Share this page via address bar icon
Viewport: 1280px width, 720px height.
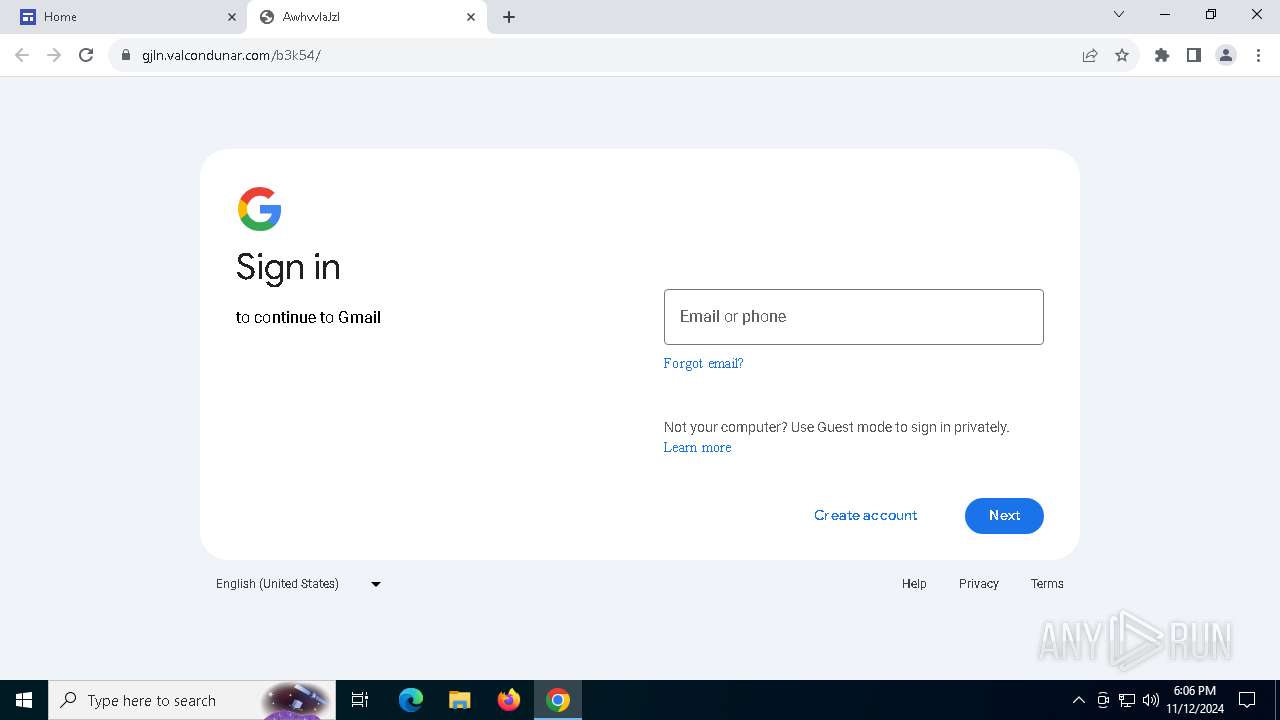[1090, 55]
